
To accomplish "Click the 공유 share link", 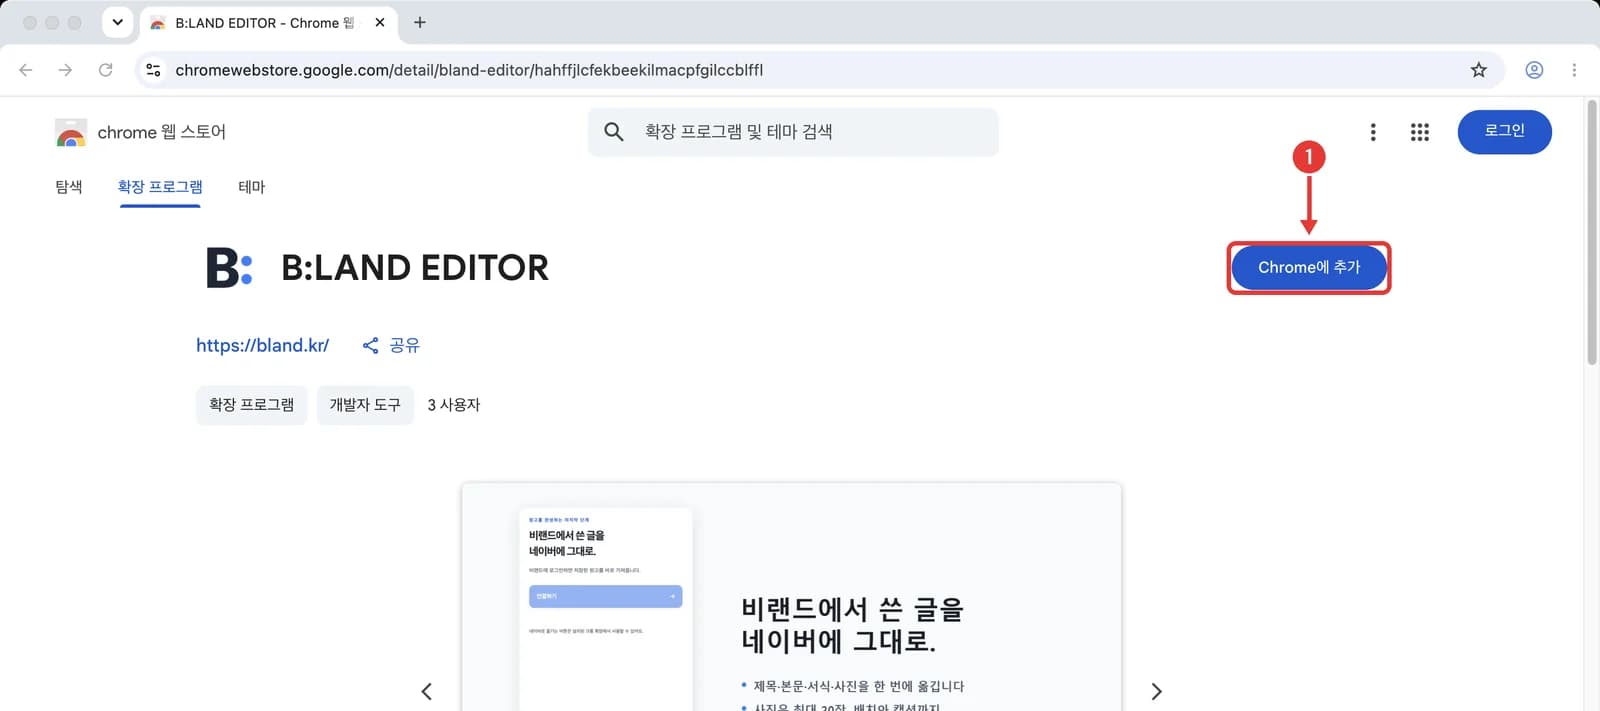I will tap(391, 345).
